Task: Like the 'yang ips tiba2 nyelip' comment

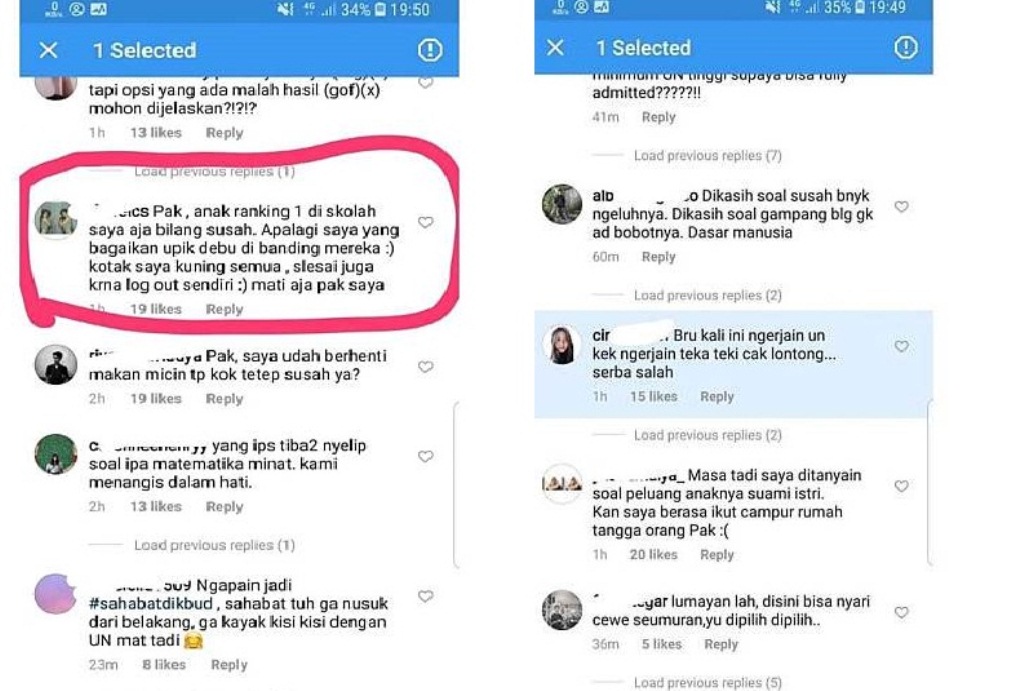Action: pos(426,457)
